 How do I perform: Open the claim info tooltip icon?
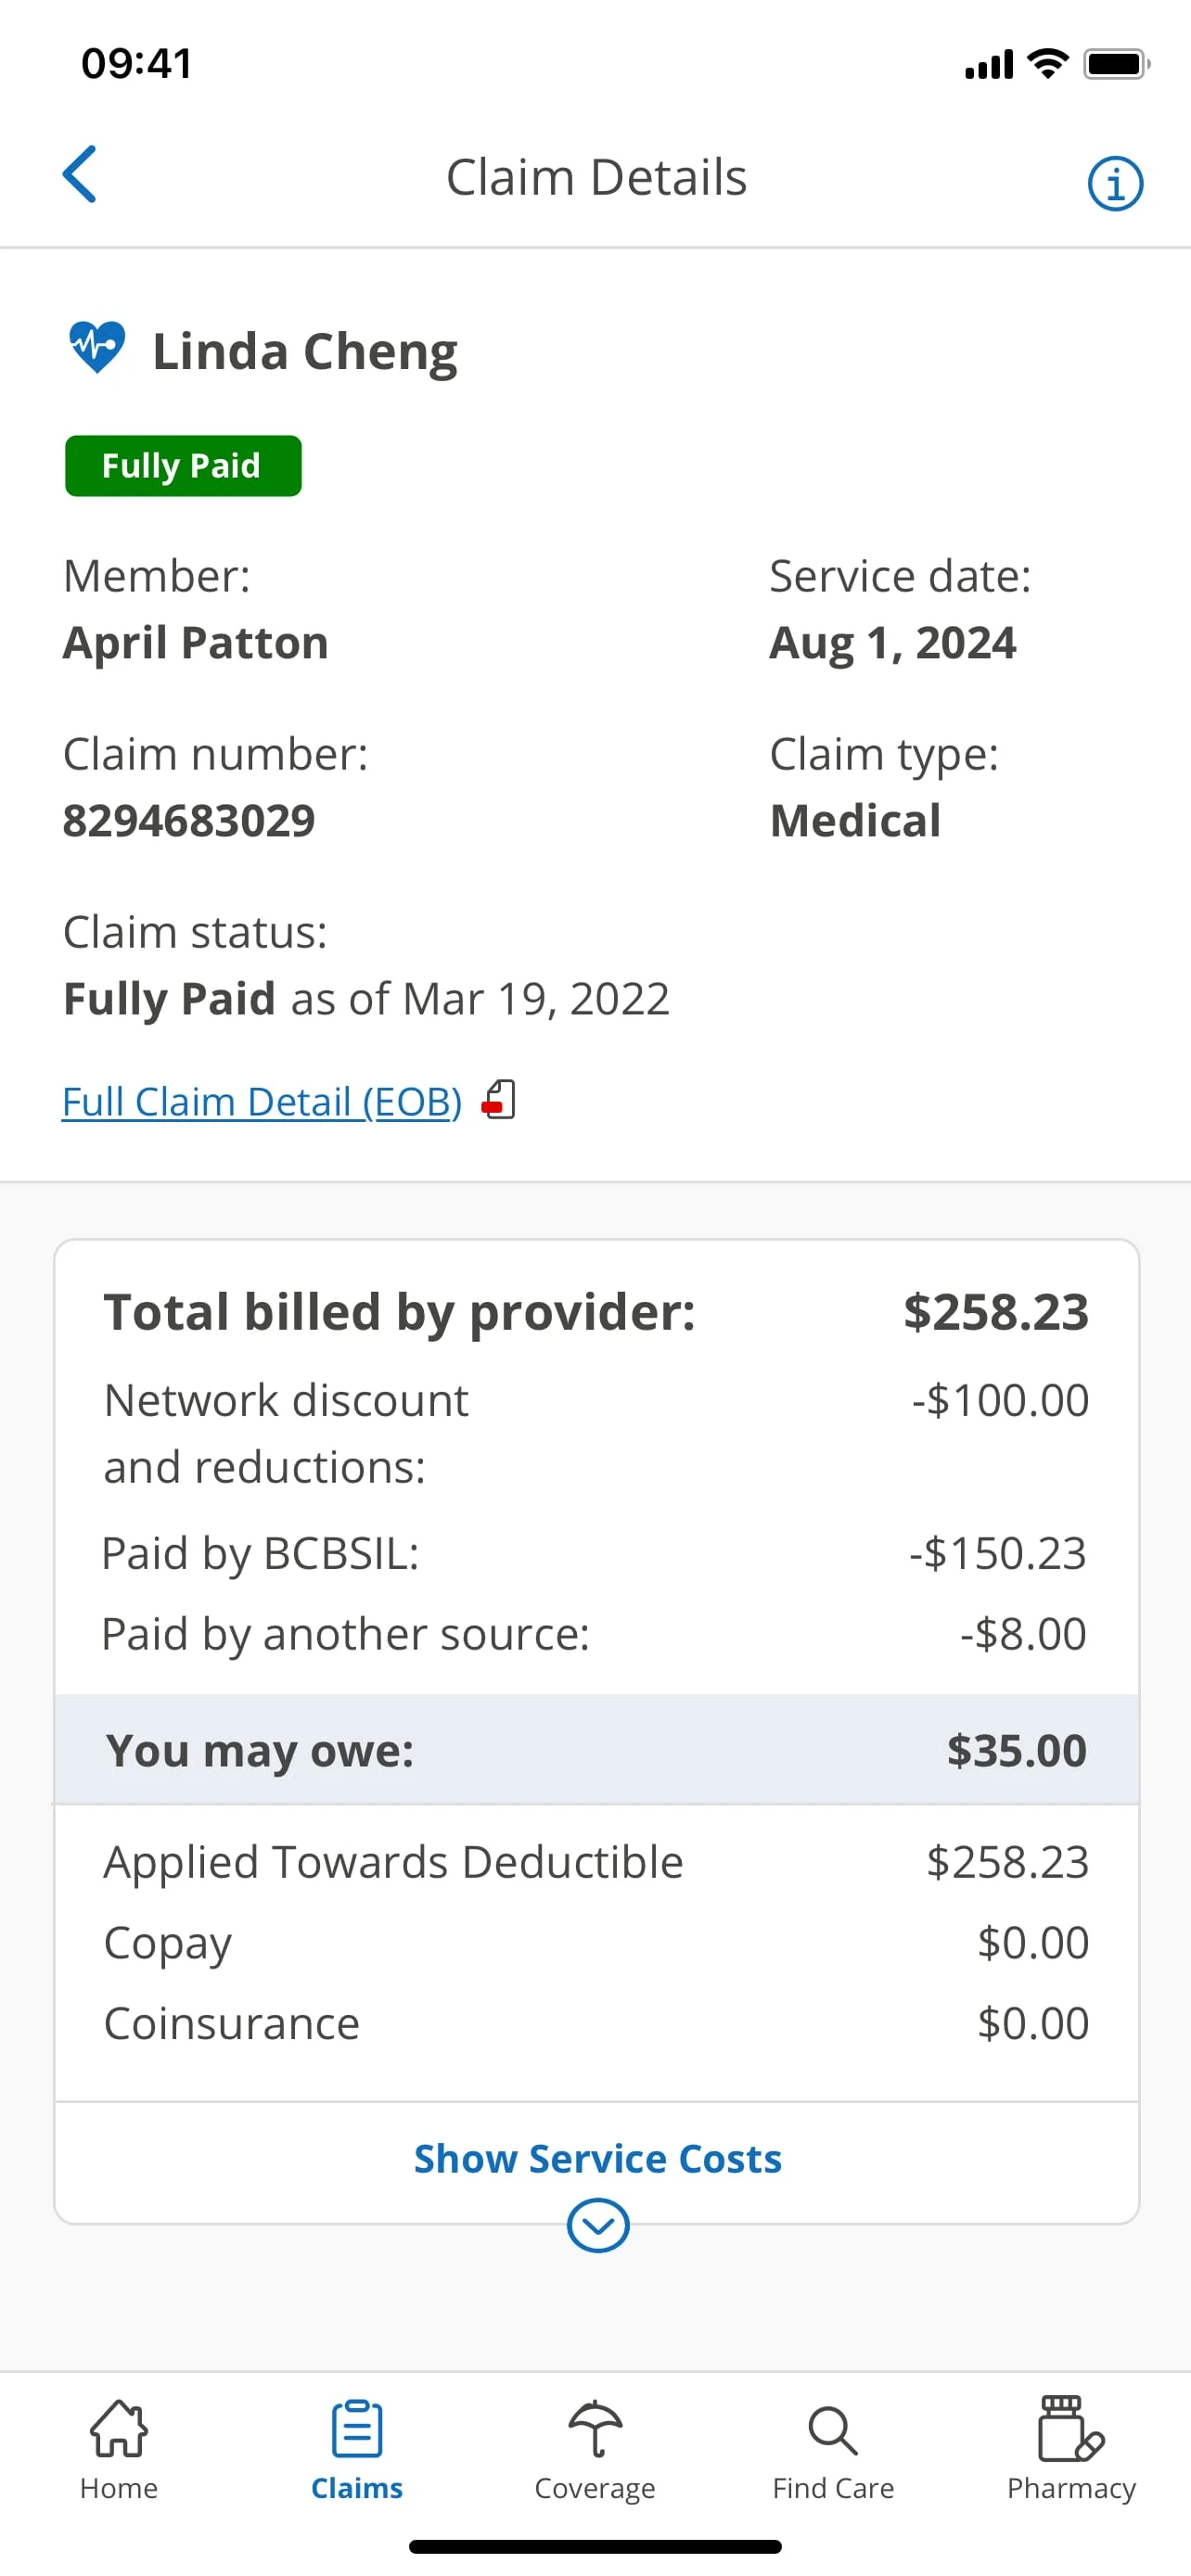click(1114, 182)
